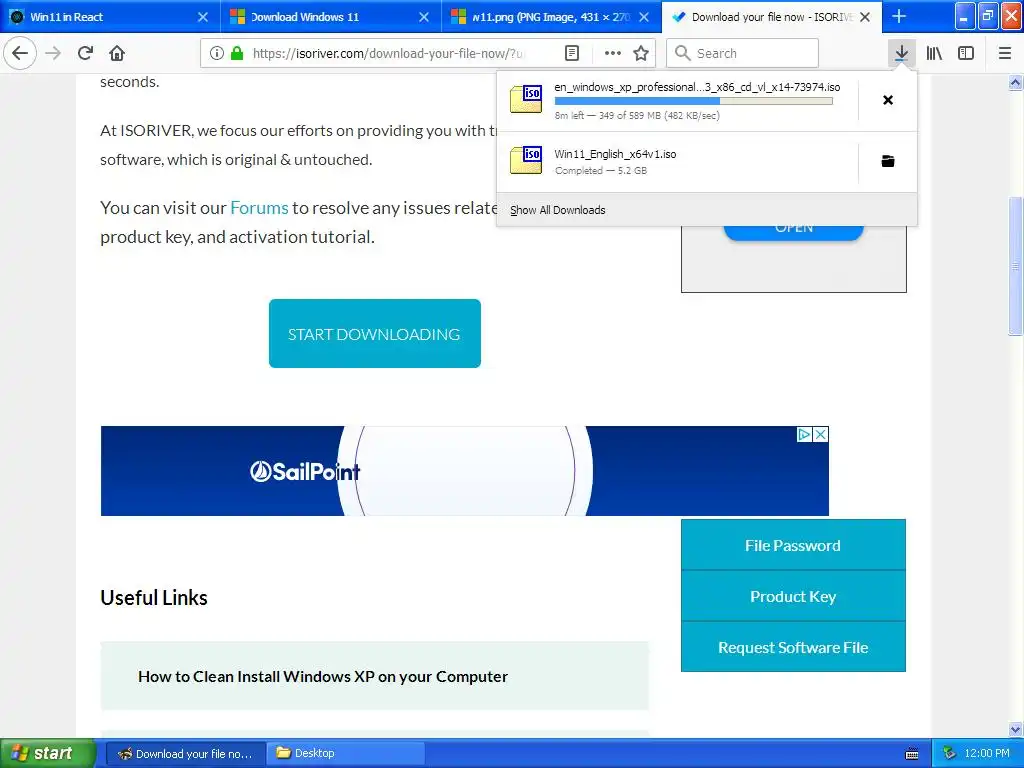The height and width of the screenshot is (768, 1024).
Task: Click the 12:00 PM clock
Action: click(987, 754)
